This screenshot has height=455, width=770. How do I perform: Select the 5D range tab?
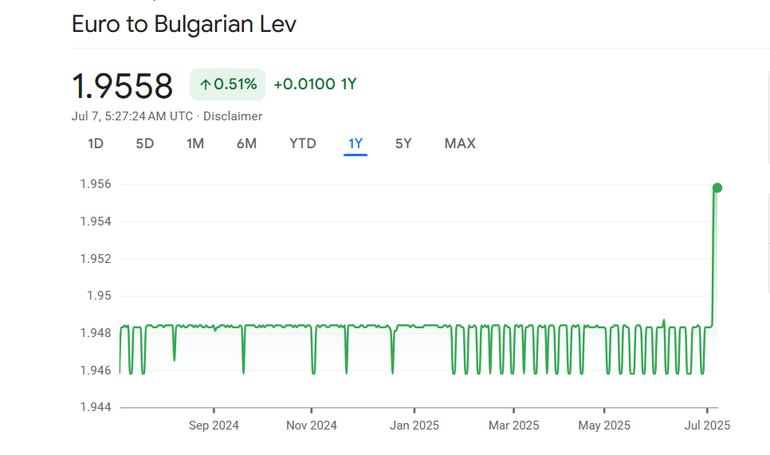[145, 143]
